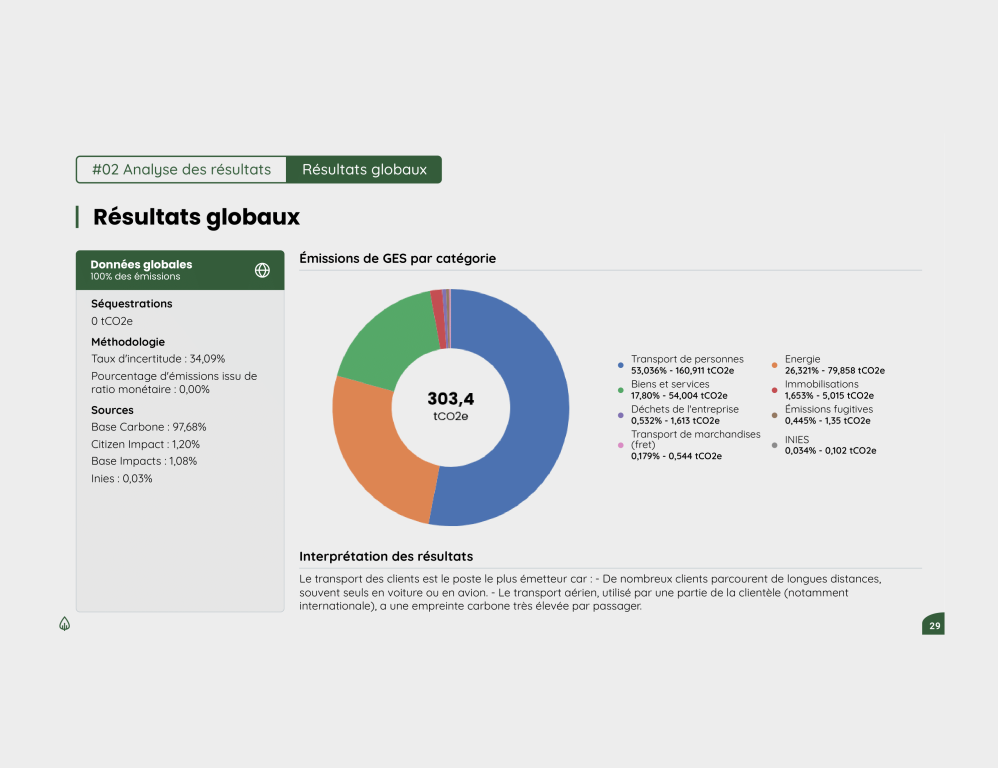This screenshot has width=998, height=768.
Task: Click the Base Impacts : 1,08% line
Action: [x=144, y=461]
